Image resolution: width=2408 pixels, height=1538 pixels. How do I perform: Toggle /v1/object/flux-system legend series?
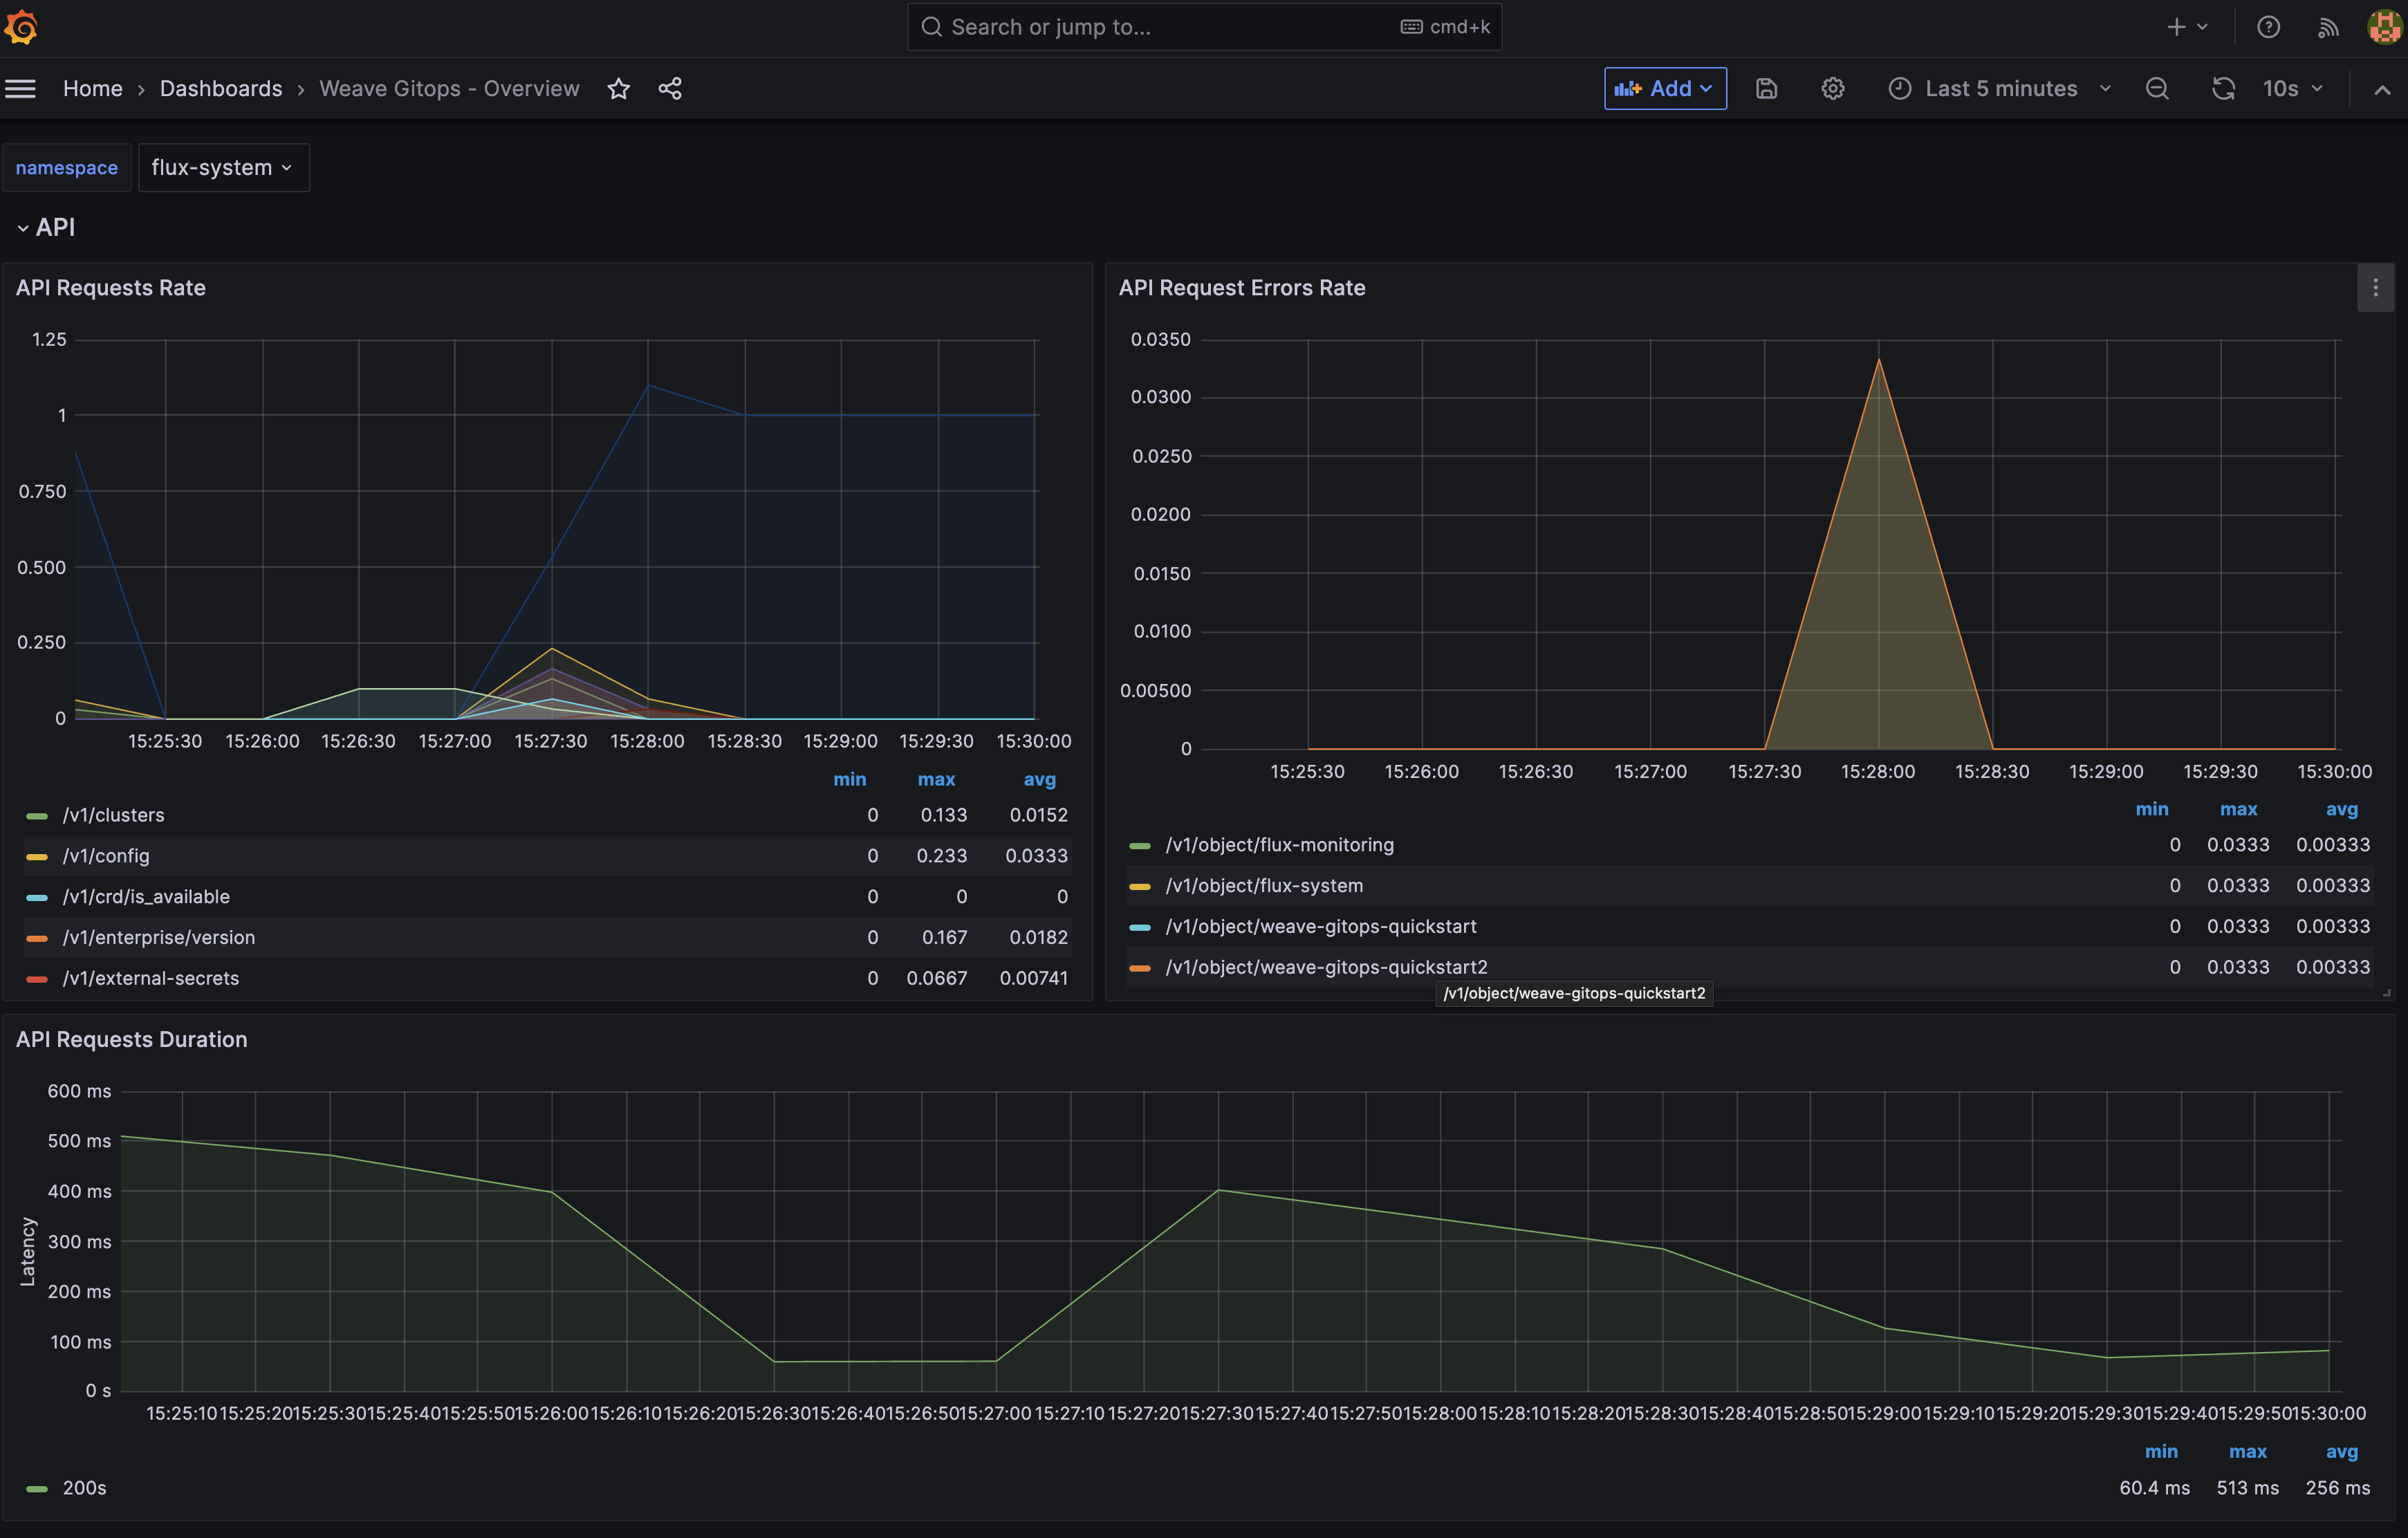tap(1264, 886)
